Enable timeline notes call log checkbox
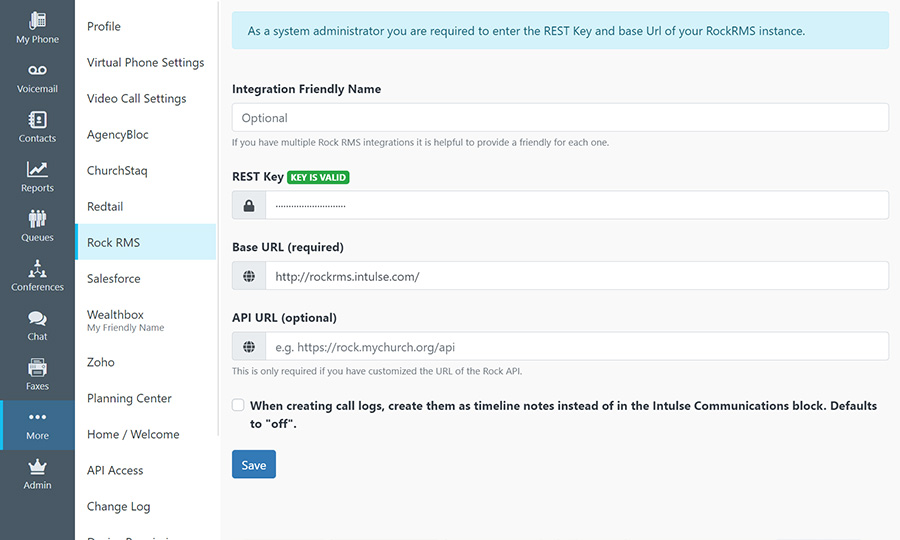Image resolution: width=900 pixels, height=540 pixels. [238, 405]
